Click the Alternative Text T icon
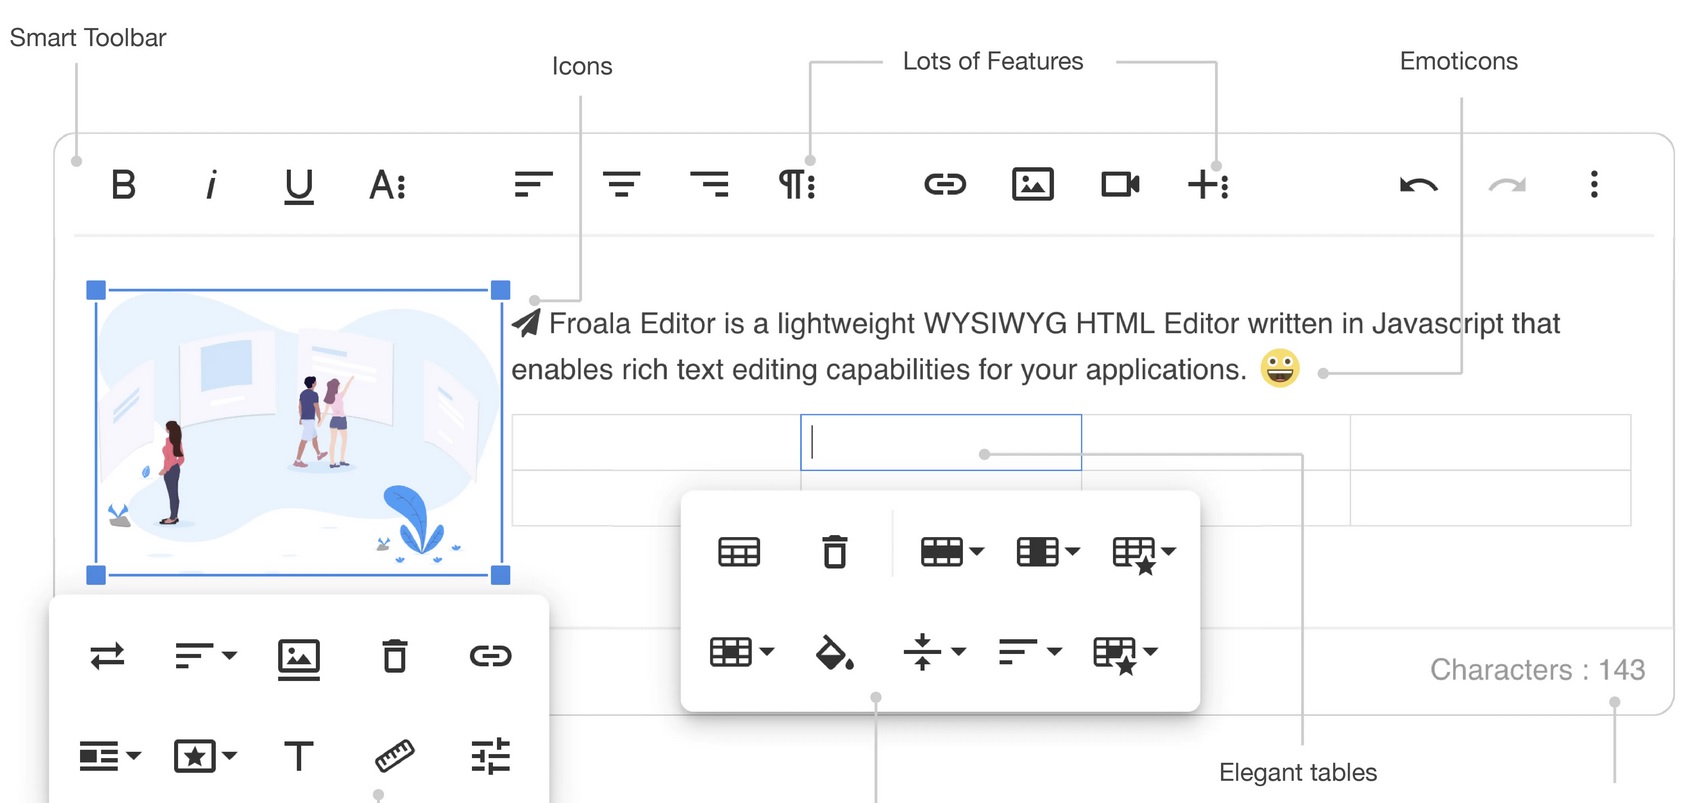Screen dimensions: 1687x803 (298, 756)
